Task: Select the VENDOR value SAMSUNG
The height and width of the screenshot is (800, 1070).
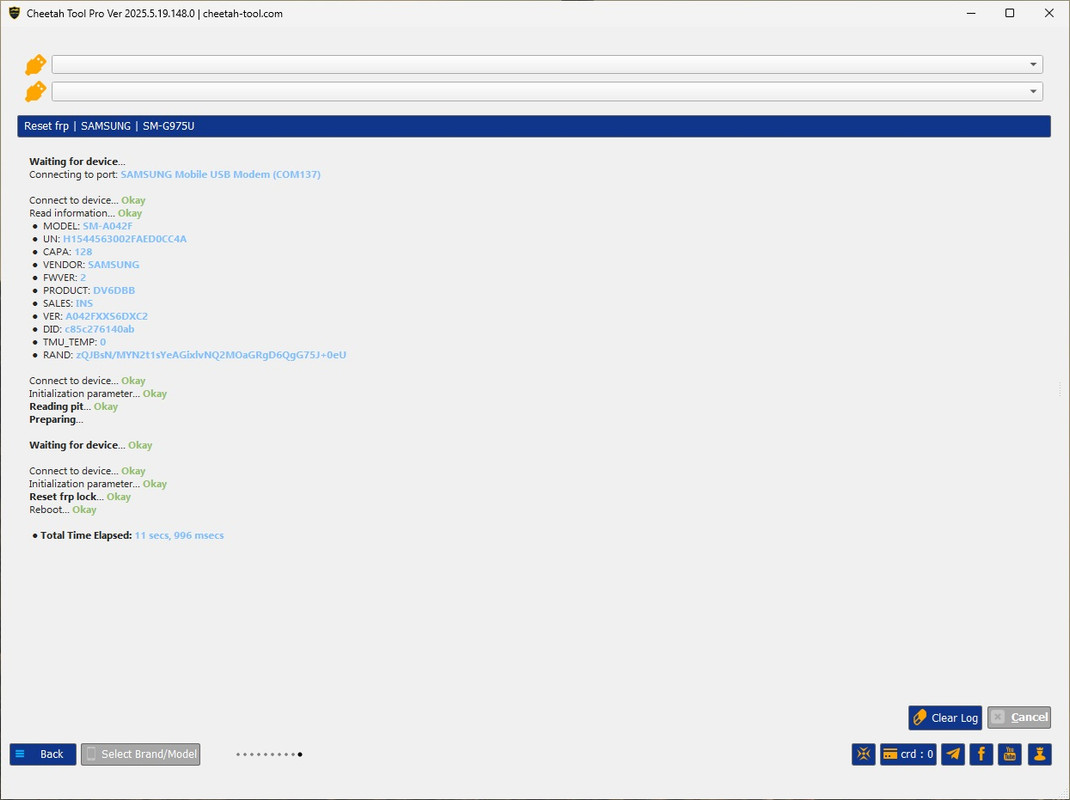Action: tap(113, 265)
